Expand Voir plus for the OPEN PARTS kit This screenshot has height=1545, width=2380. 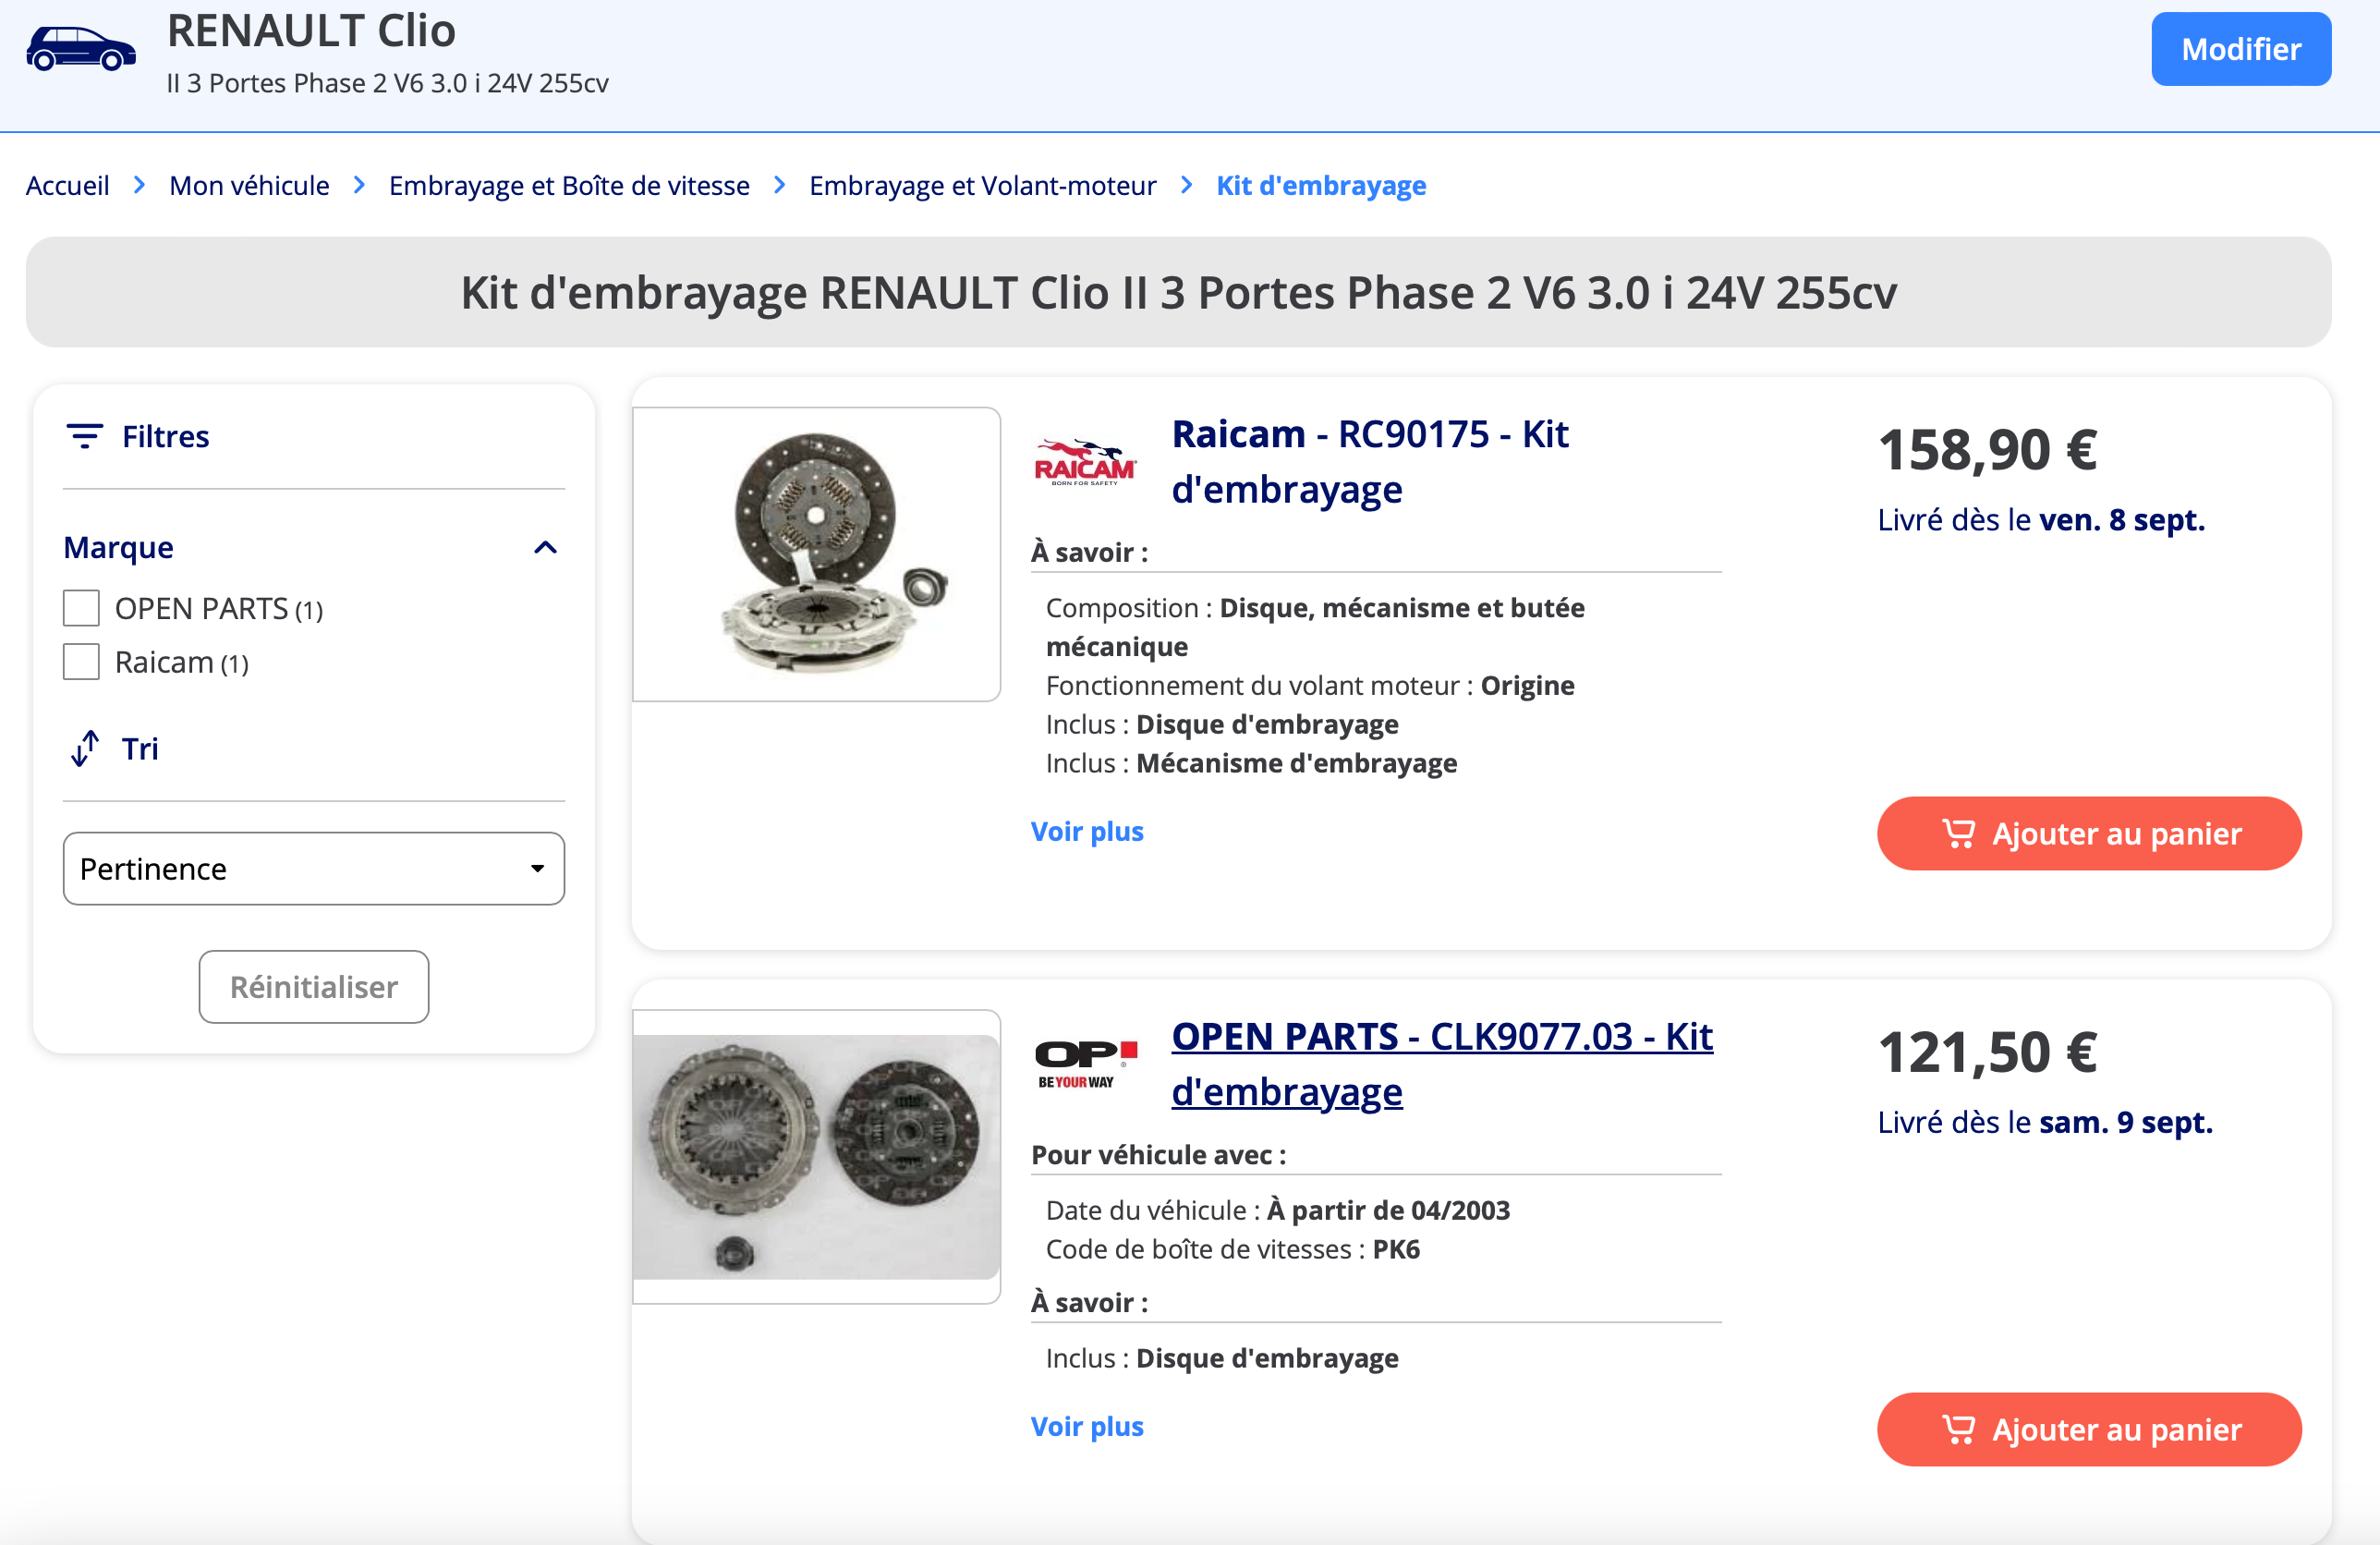tap(1087, 1426)
